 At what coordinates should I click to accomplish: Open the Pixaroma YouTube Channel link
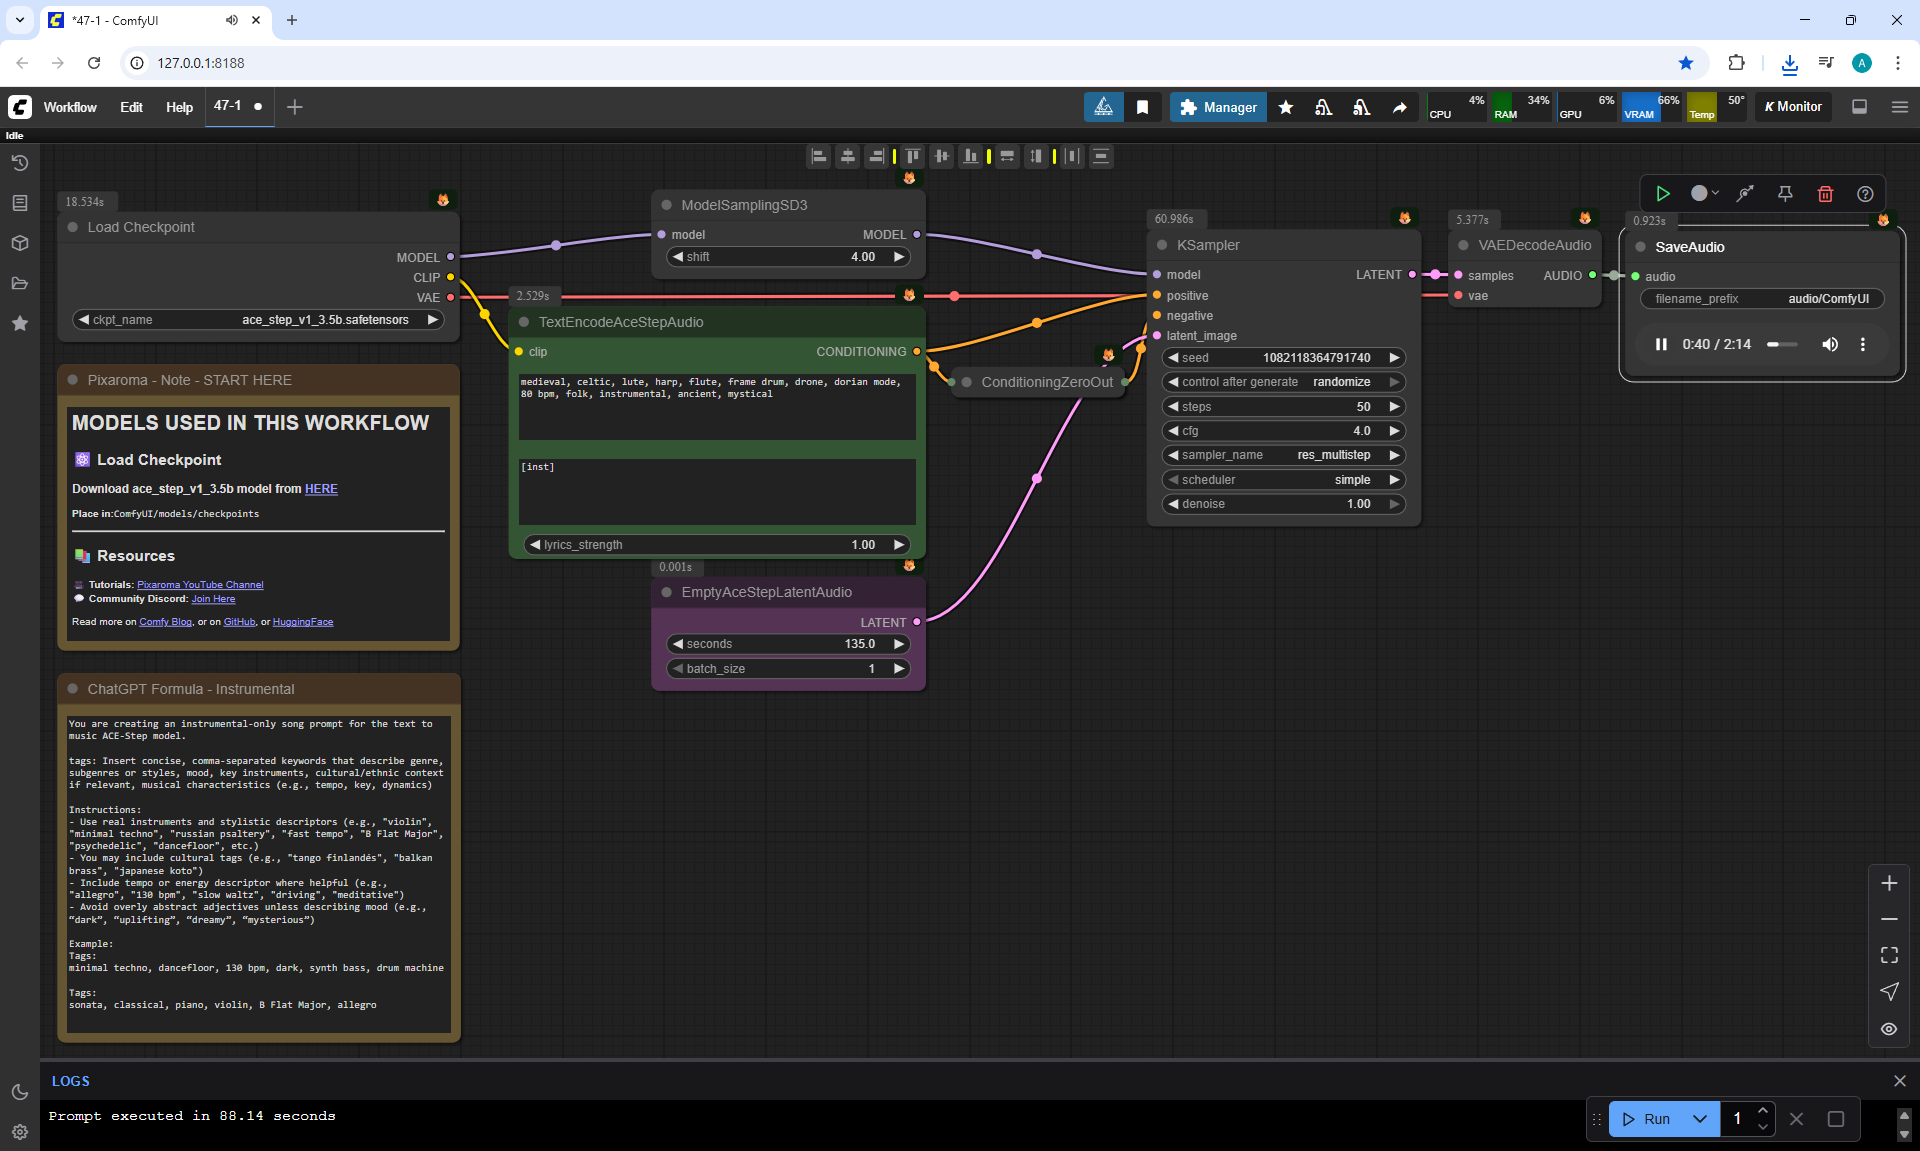(x=200, y=585)
